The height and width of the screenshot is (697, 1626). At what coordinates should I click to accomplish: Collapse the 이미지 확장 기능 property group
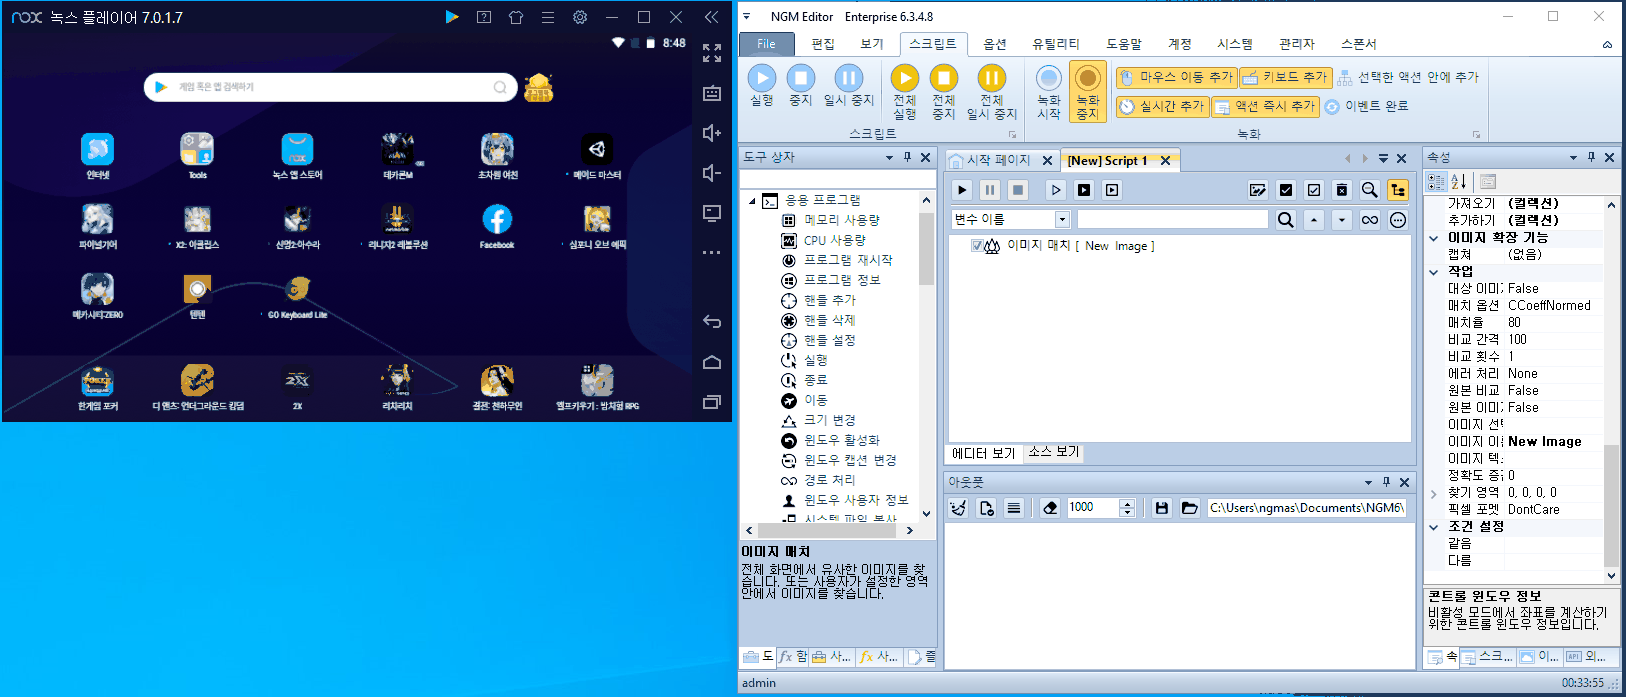tap(1434, 238)
